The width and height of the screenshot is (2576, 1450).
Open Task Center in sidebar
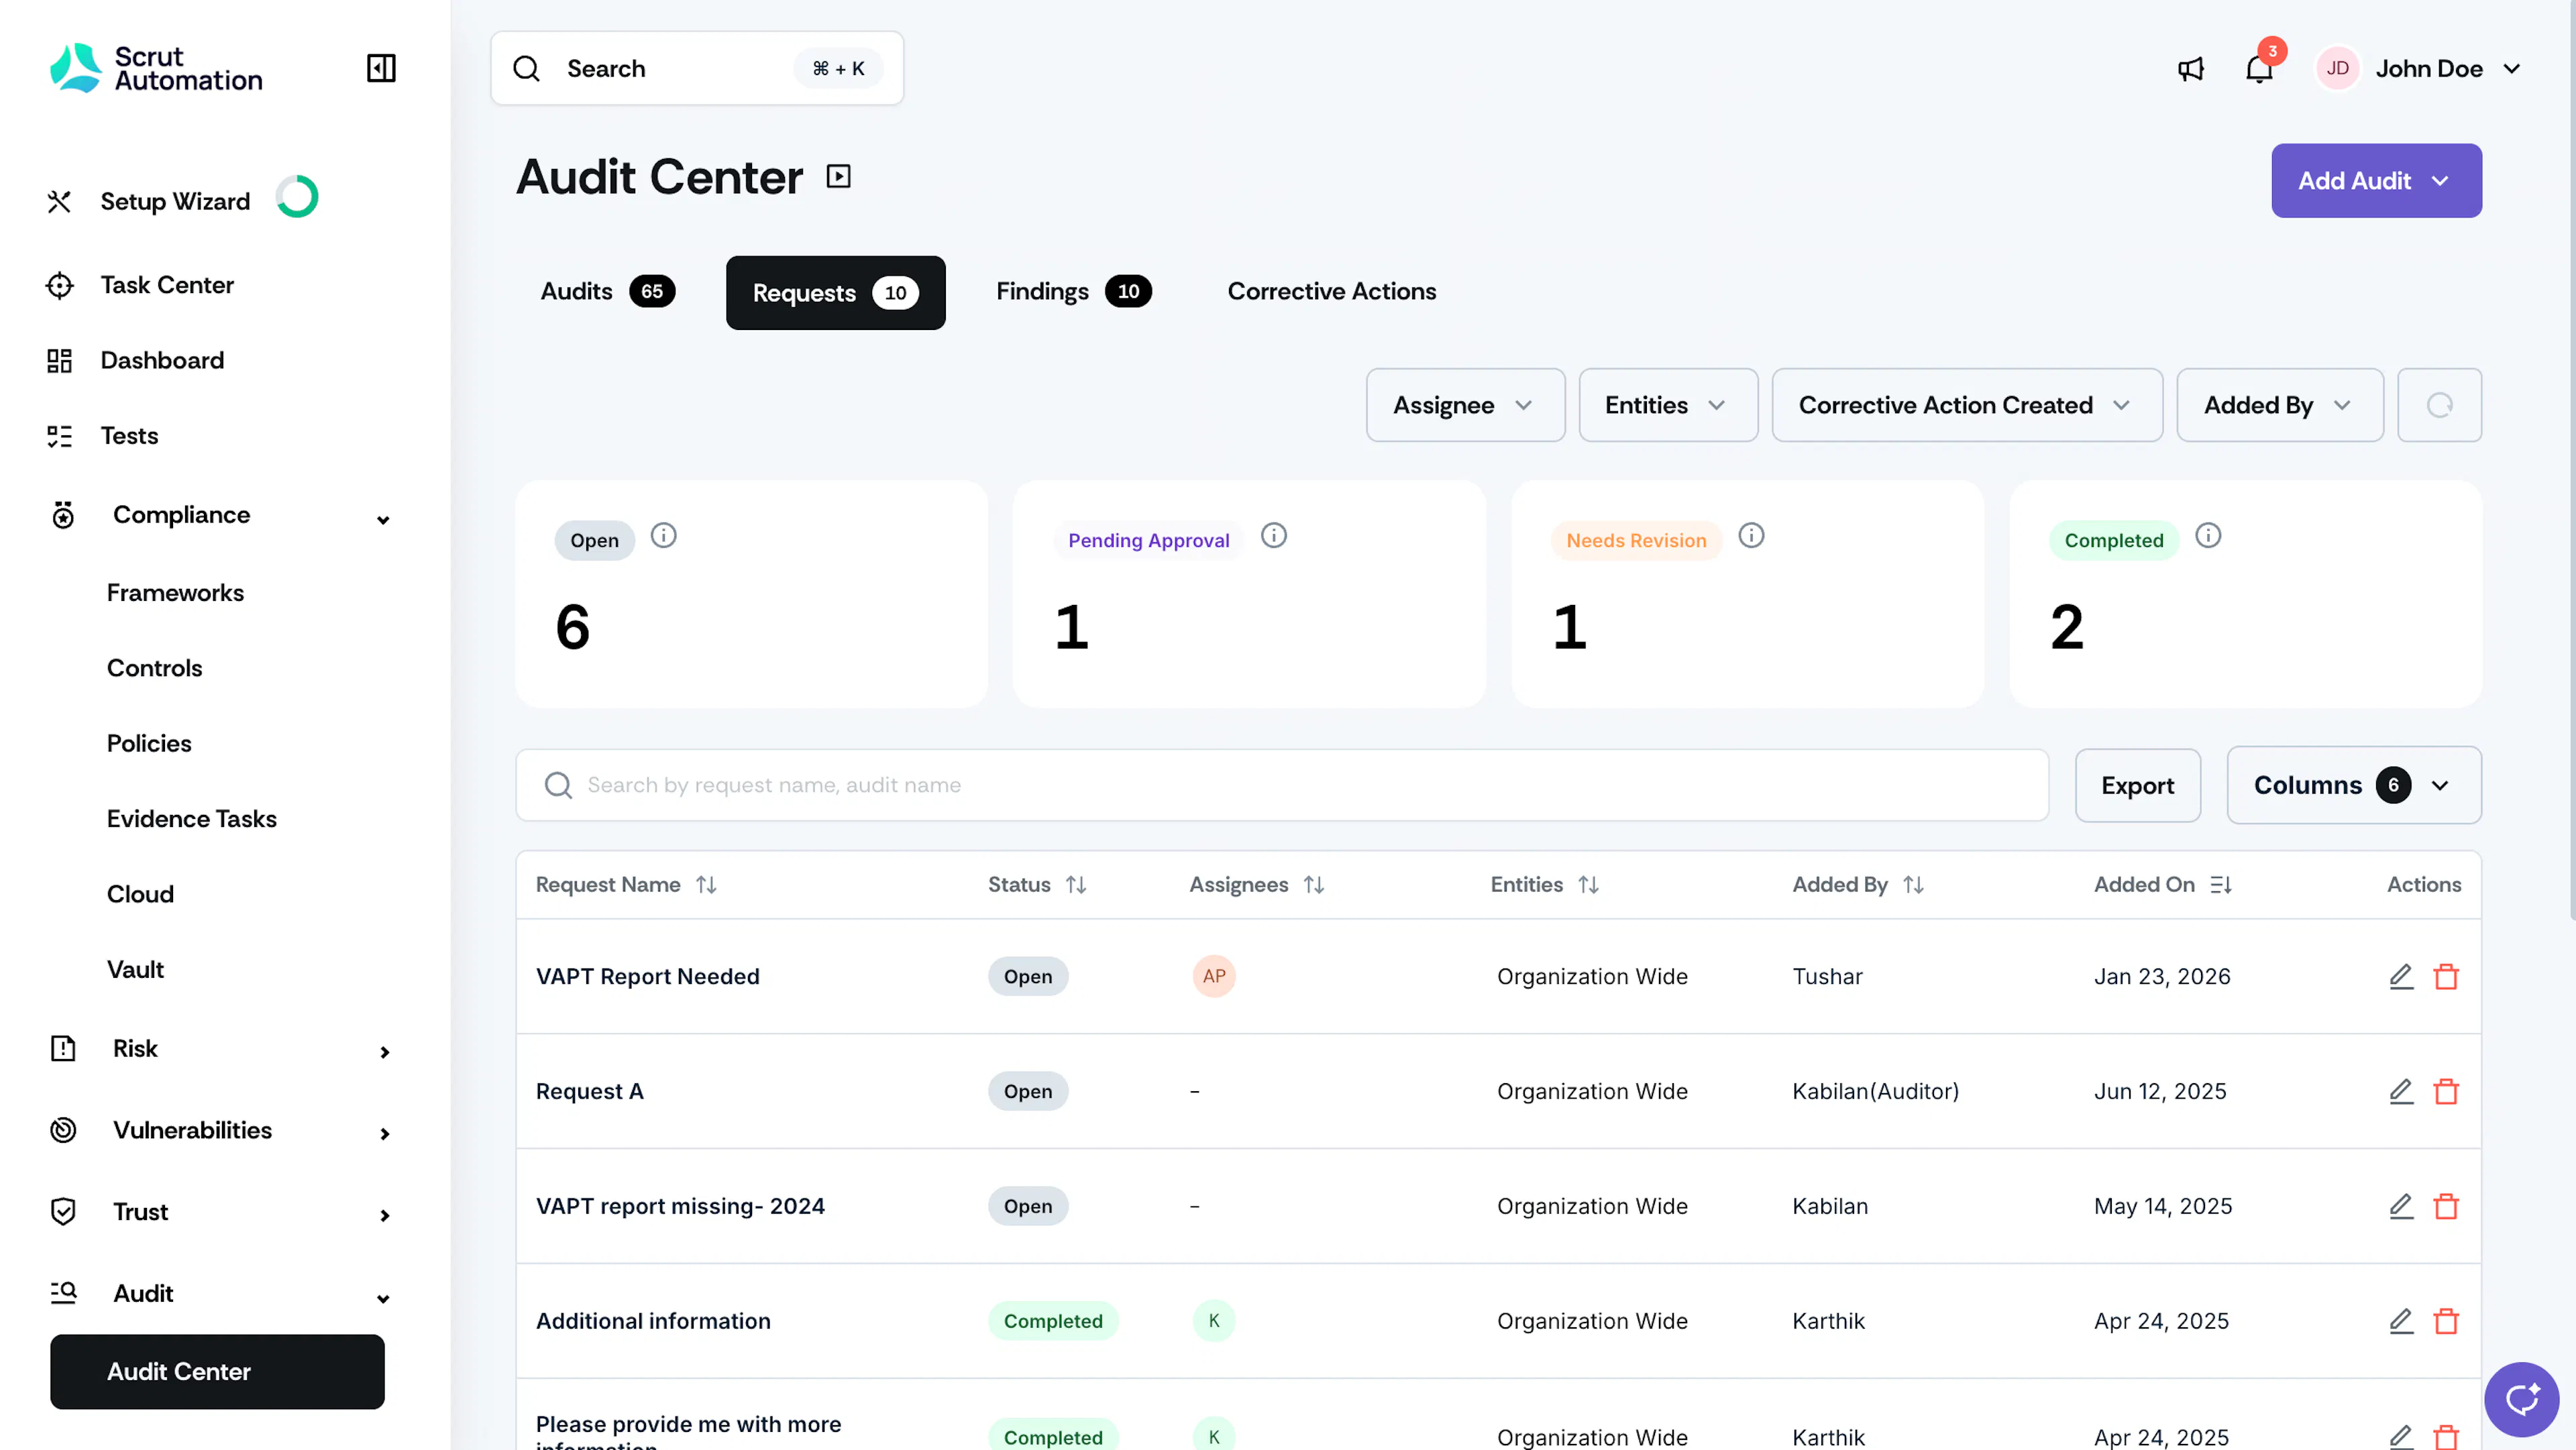[x=167, y=285]
